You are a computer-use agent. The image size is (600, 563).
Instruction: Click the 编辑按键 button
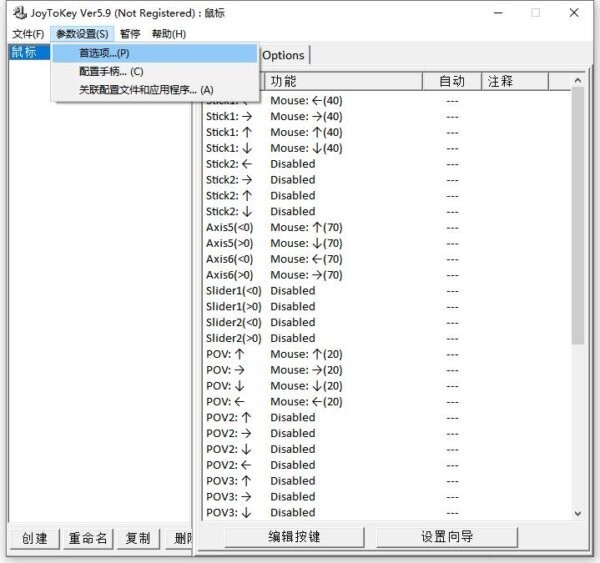pos(294,537)
